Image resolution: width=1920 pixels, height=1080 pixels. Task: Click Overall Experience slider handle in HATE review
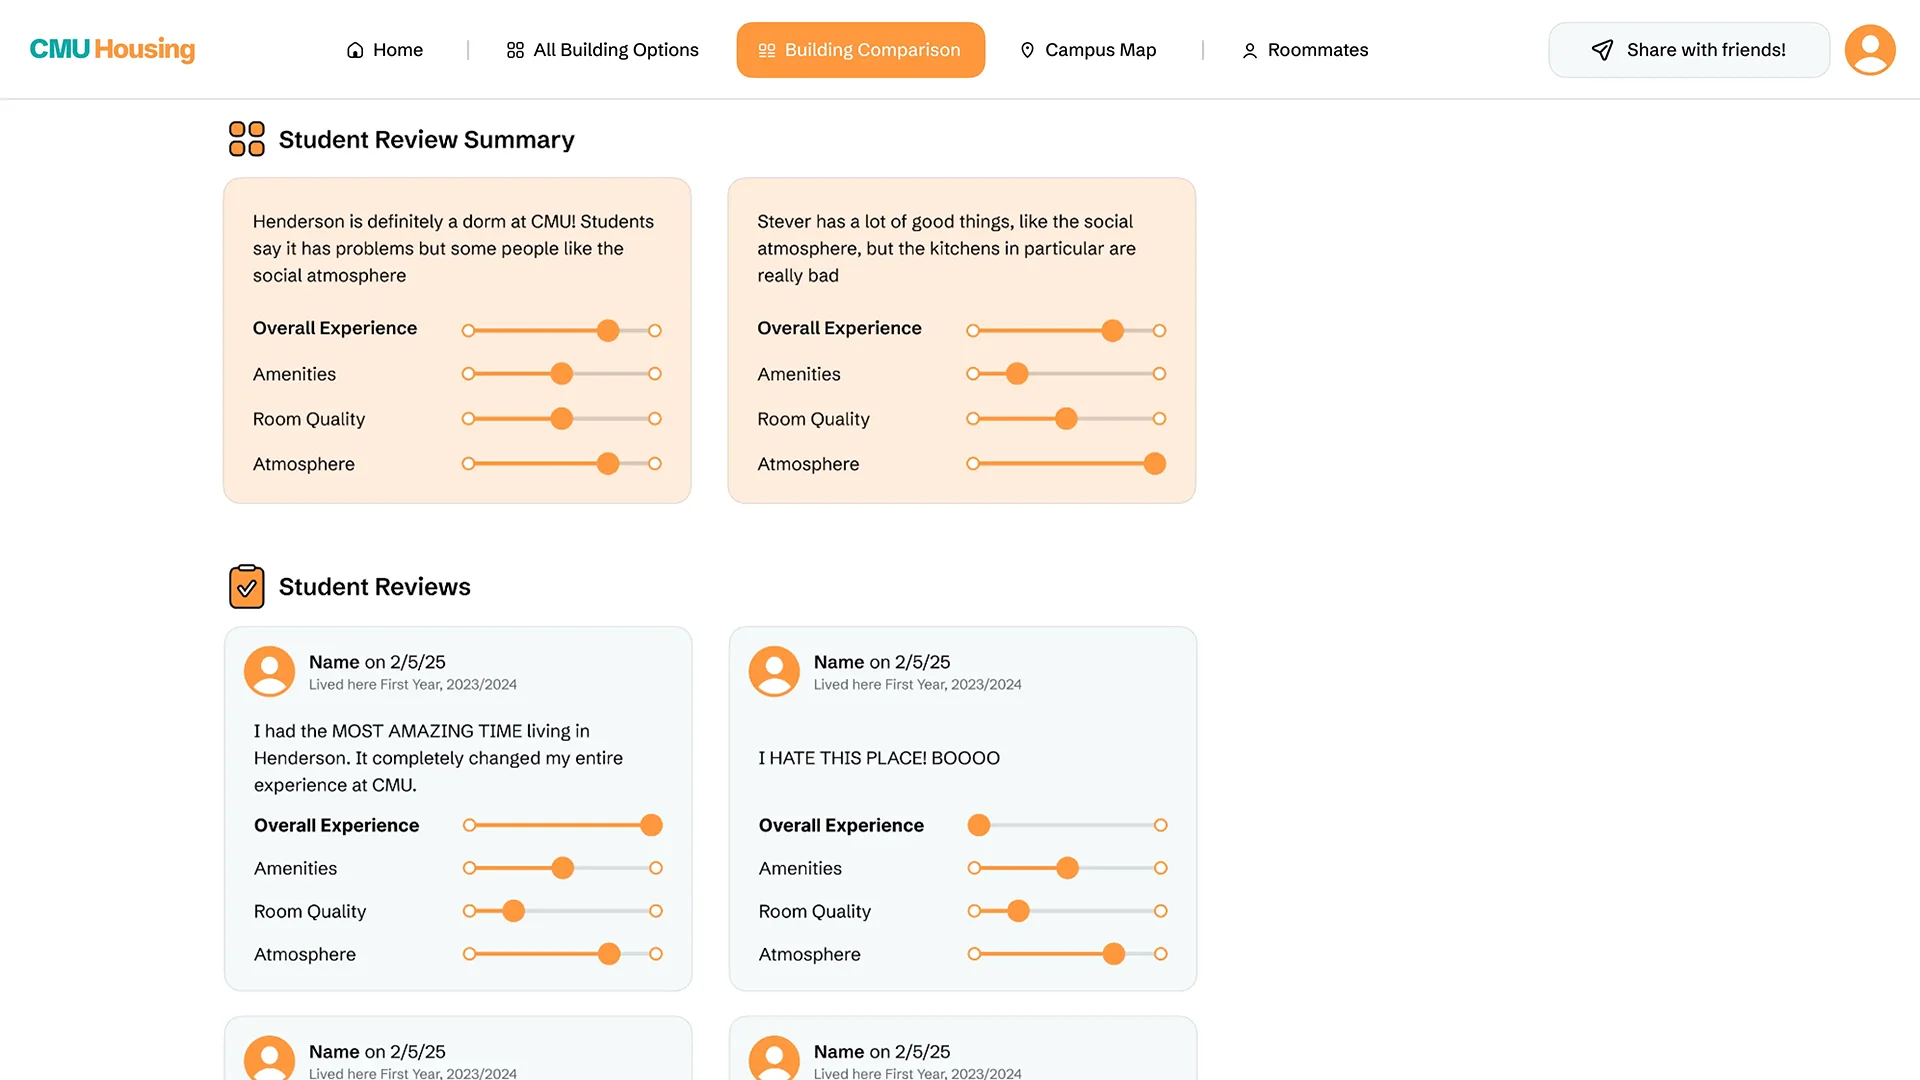click(x=979, y=825)
